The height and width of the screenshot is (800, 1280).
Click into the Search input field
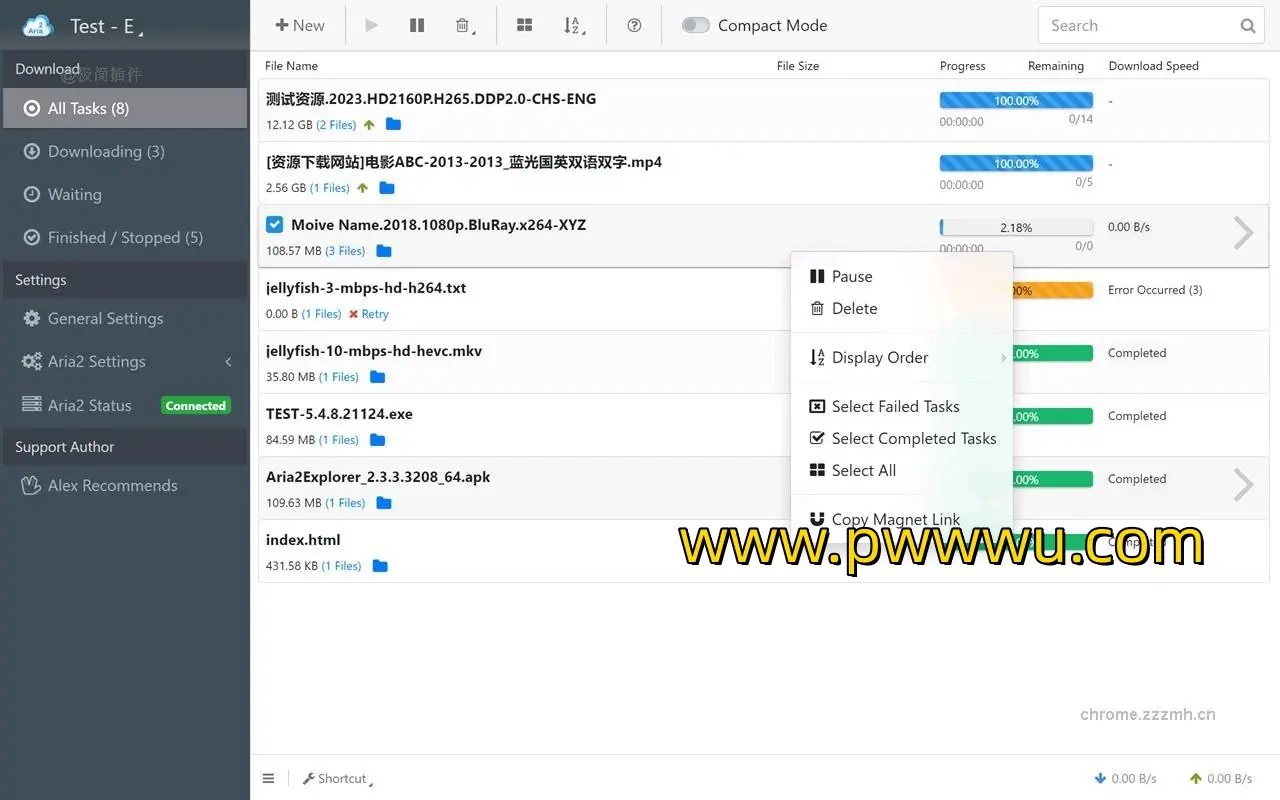click(1135, 26)
